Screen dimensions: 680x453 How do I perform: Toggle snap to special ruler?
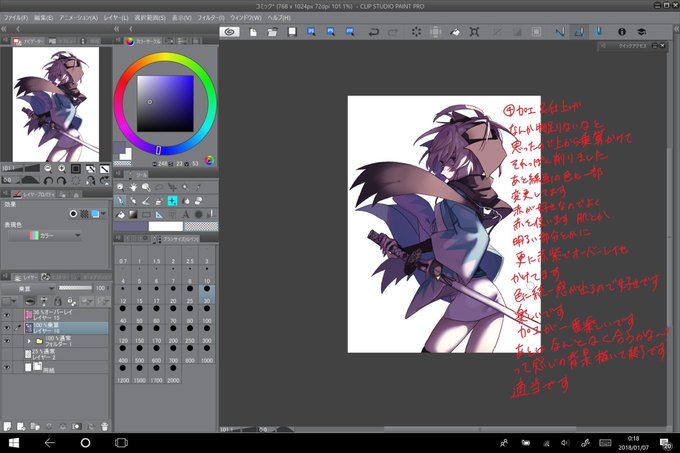coord(579,32)
